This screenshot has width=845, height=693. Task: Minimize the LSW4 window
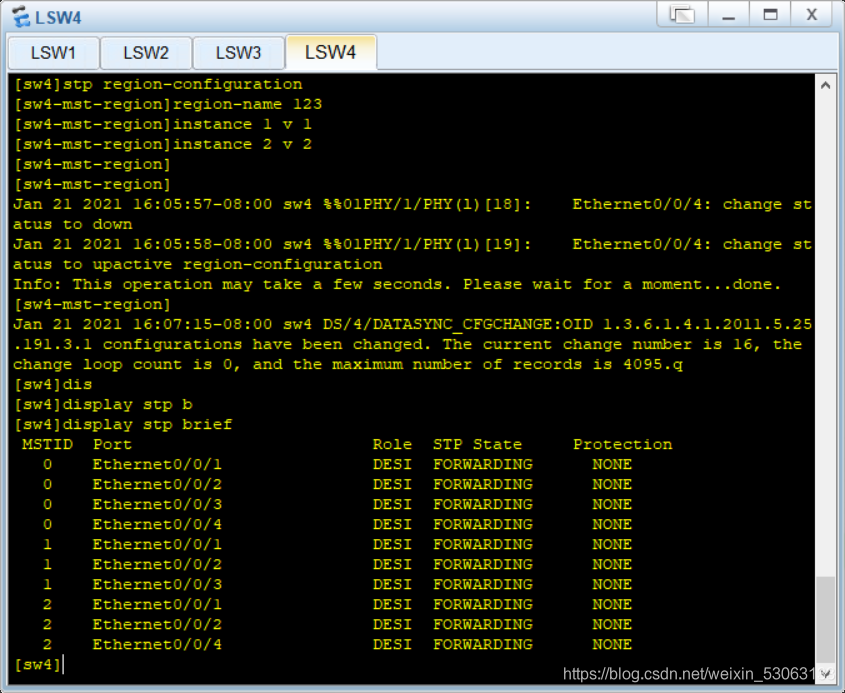729,14
